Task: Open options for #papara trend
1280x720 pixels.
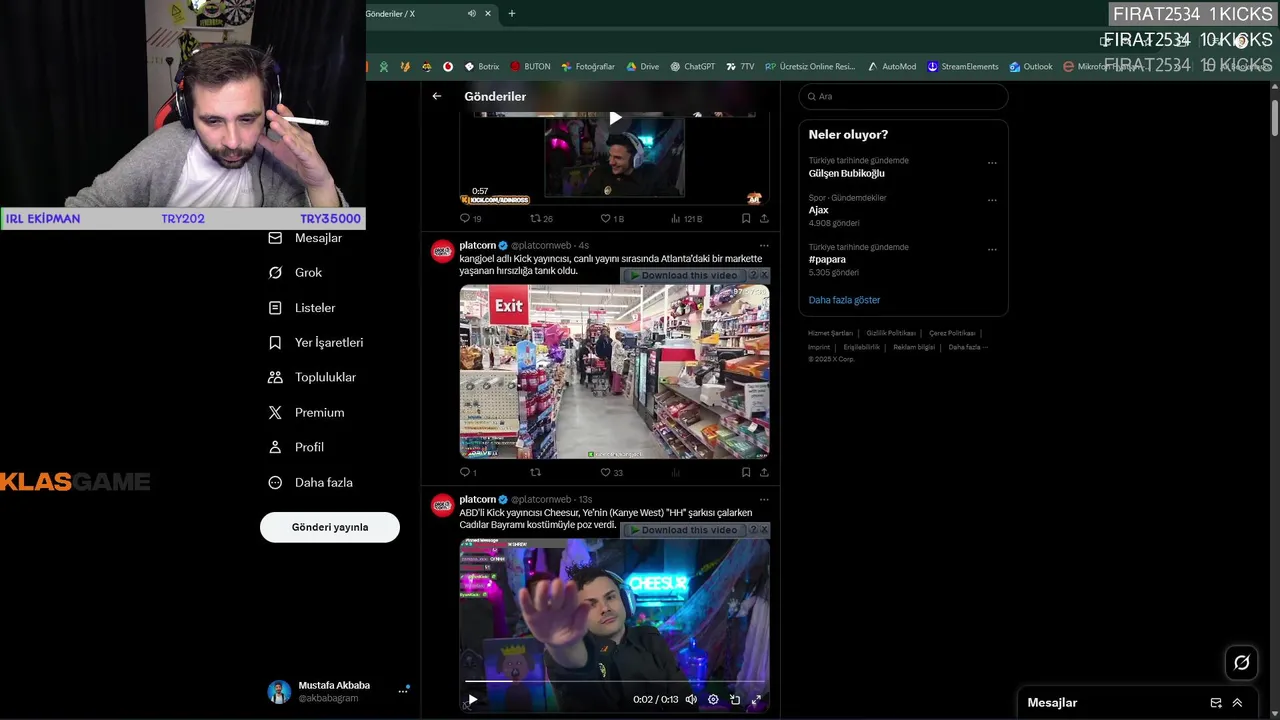Action: (x=992, y=249)
